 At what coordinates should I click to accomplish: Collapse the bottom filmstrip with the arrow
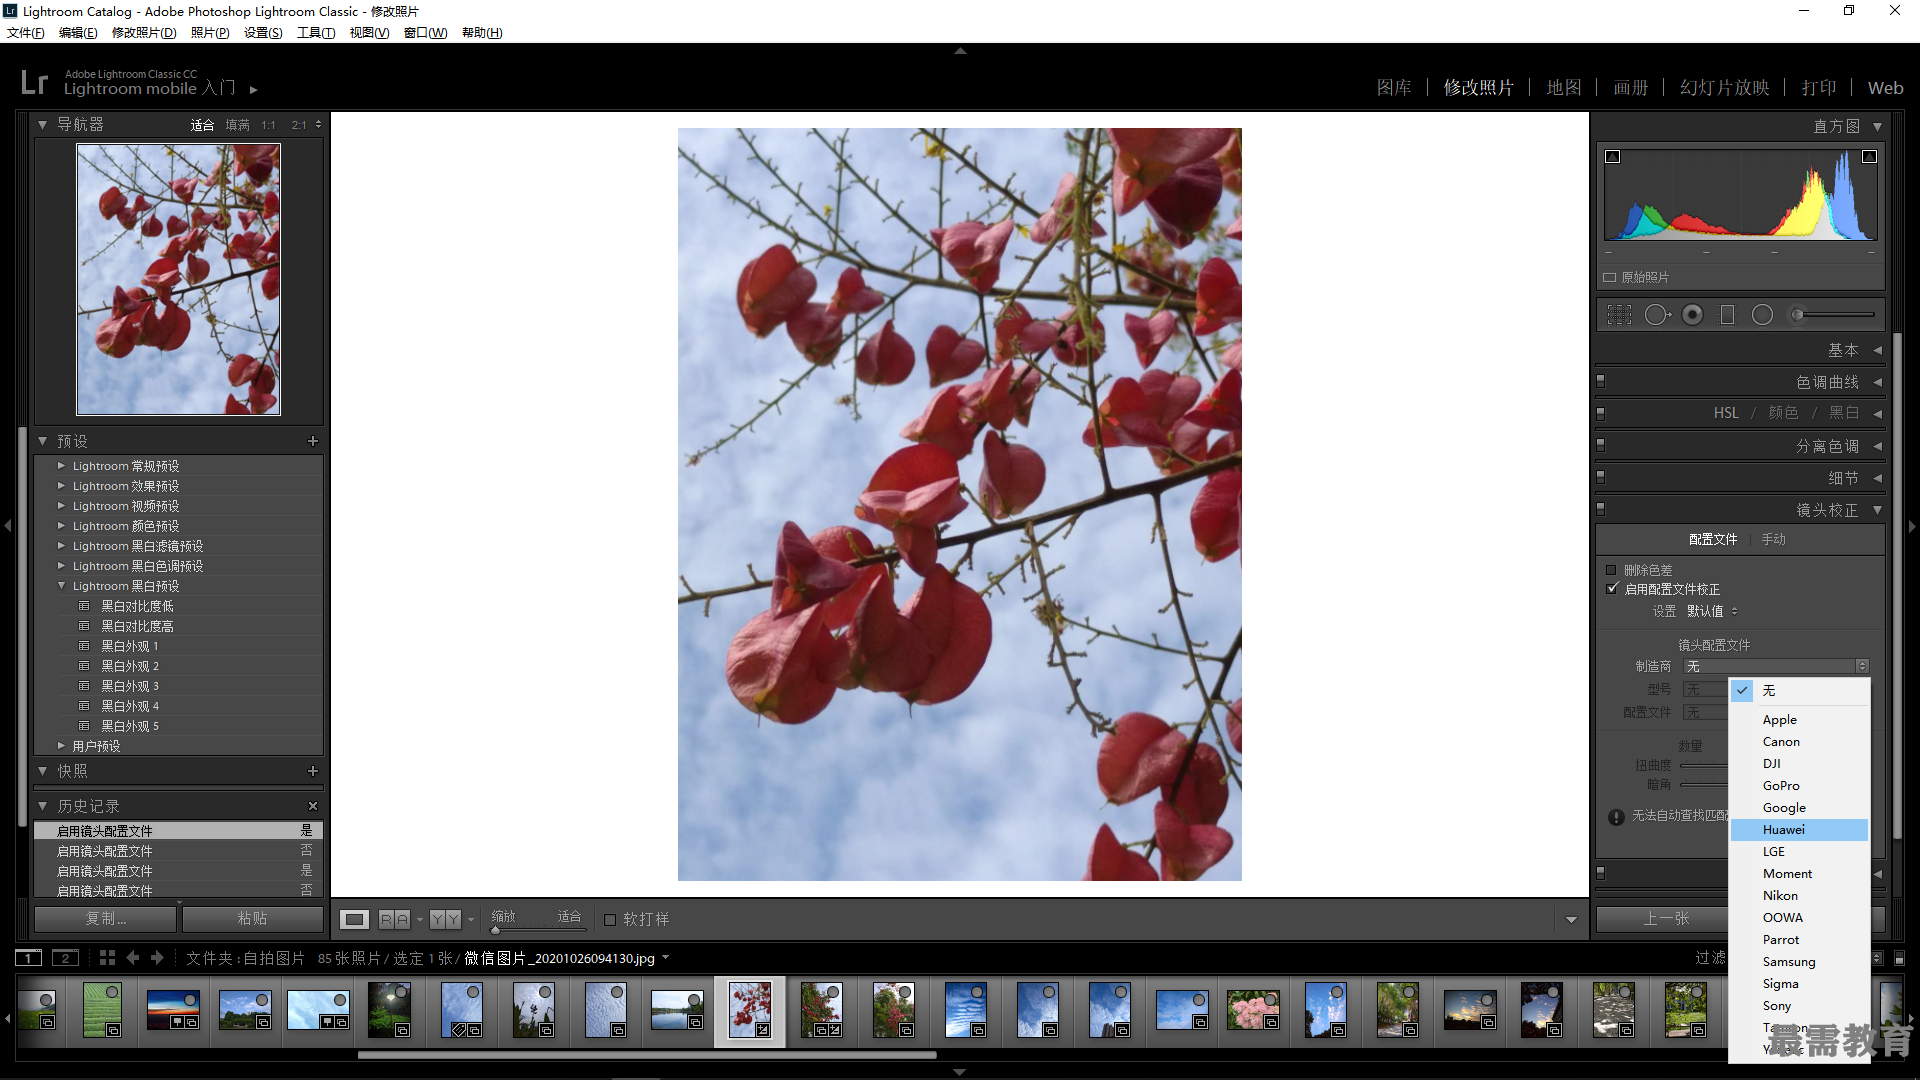[960, 1072]
